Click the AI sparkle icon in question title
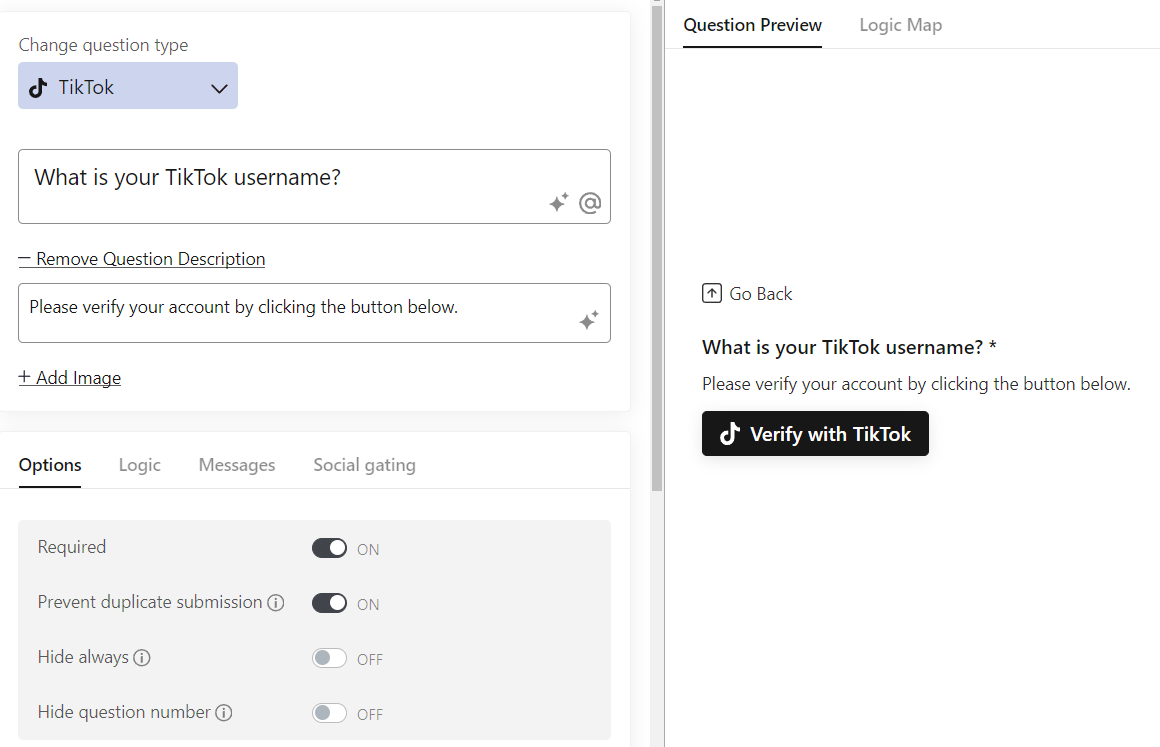This screenshot has width=1160, height=747. [559, 203]
